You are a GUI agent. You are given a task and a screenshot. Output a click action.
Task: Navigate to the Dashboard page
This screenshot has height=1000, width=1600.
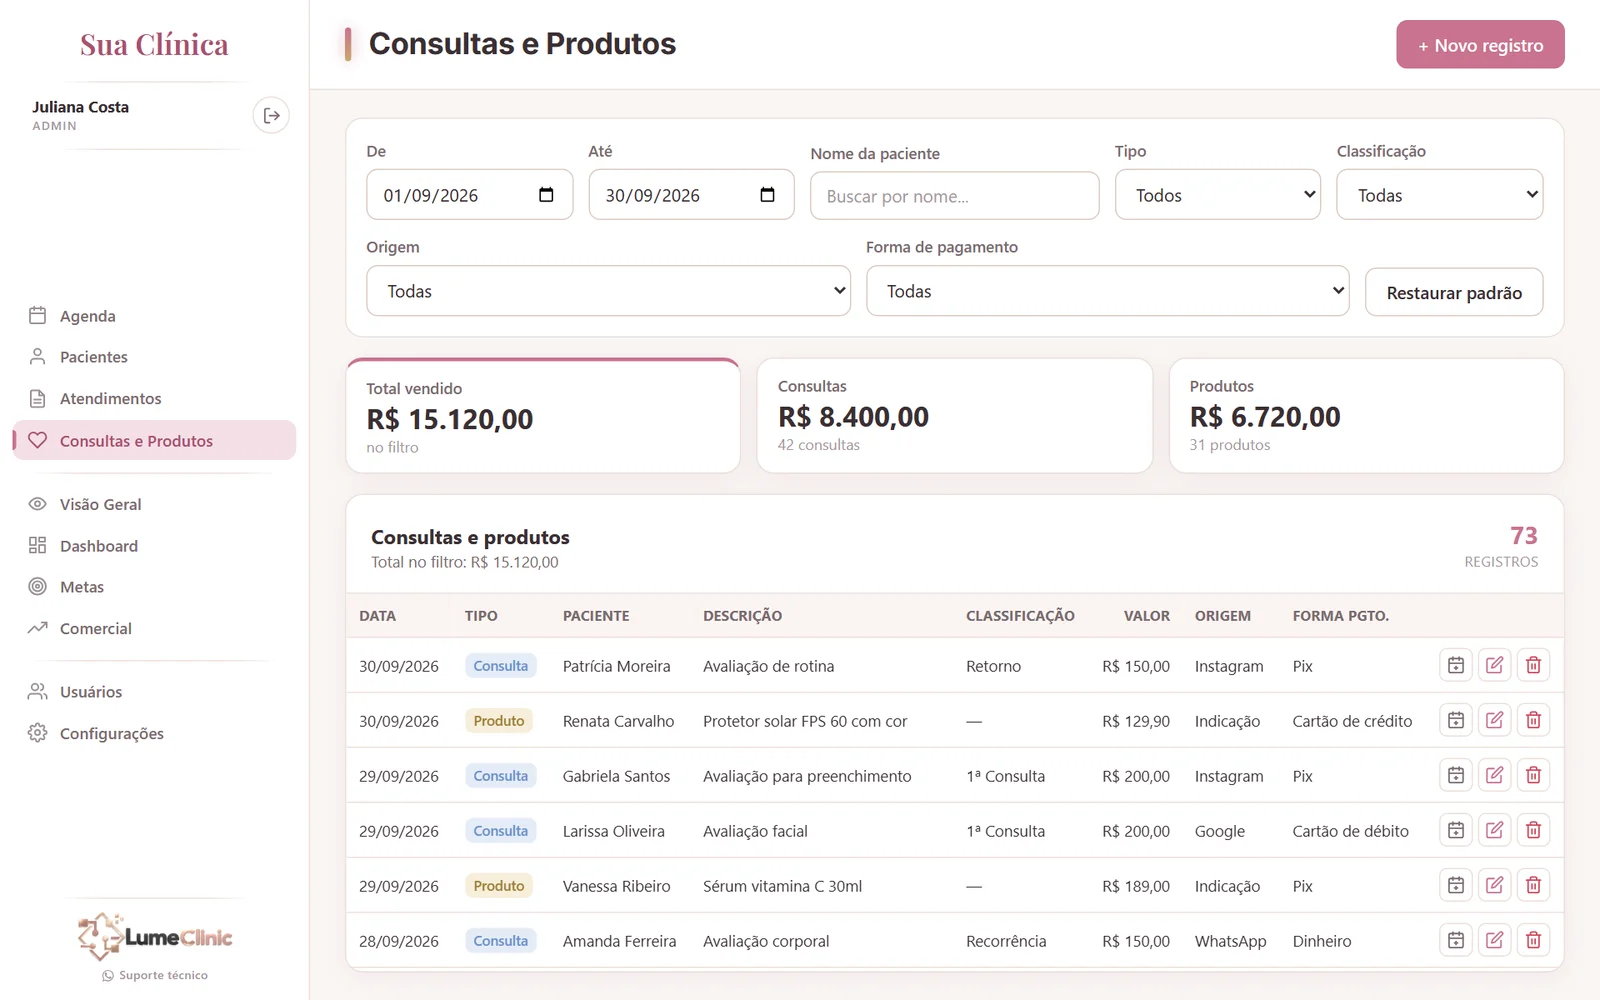[x=154, y=546]
